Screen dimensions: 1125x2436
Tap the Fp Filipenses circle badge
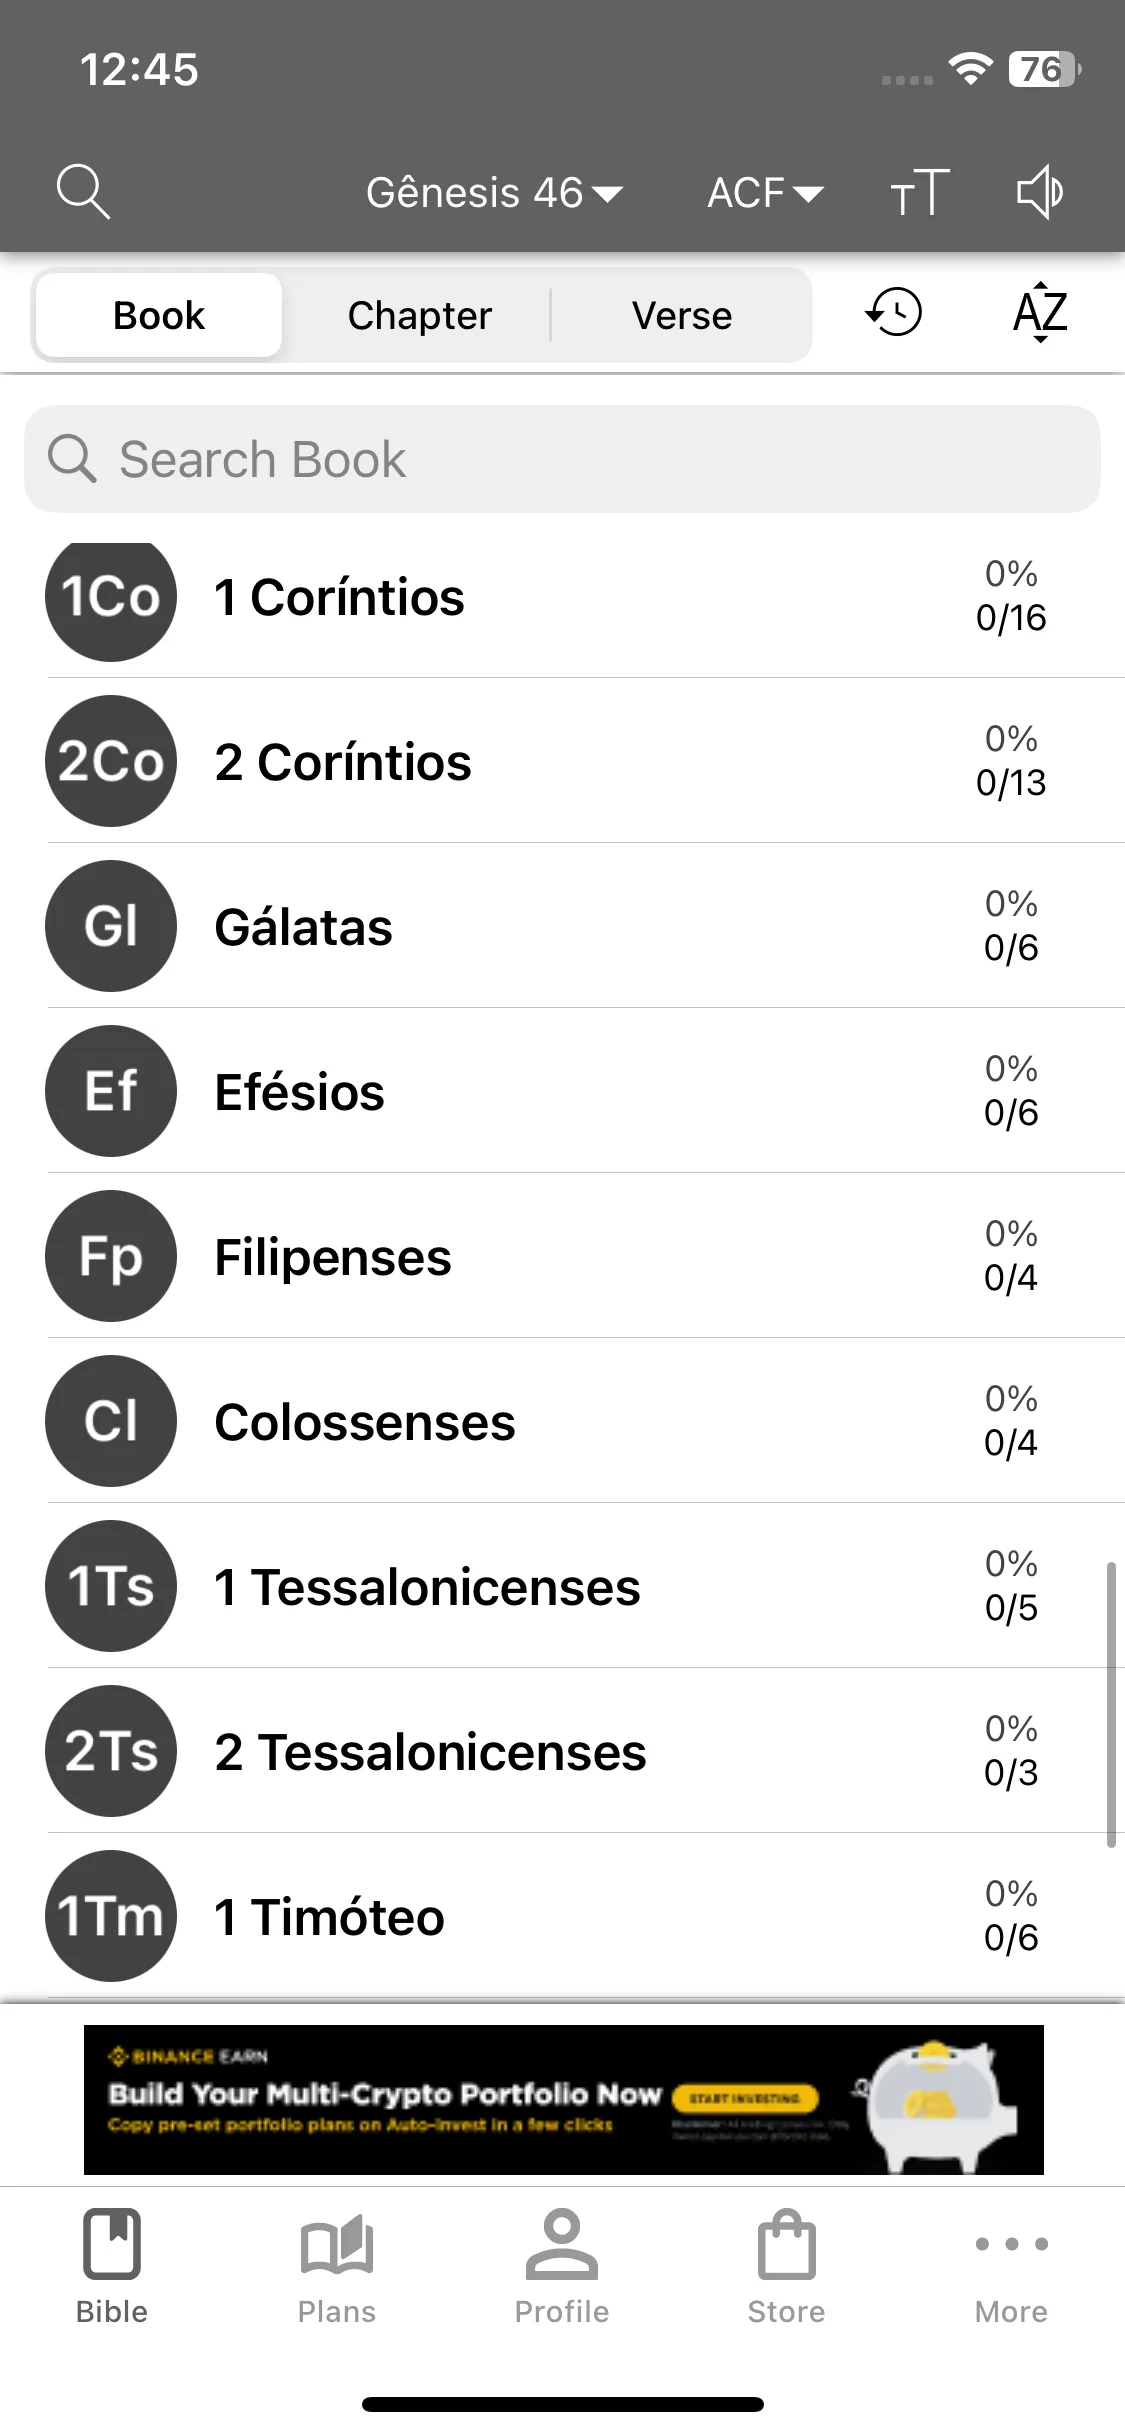coord(111,1256)
